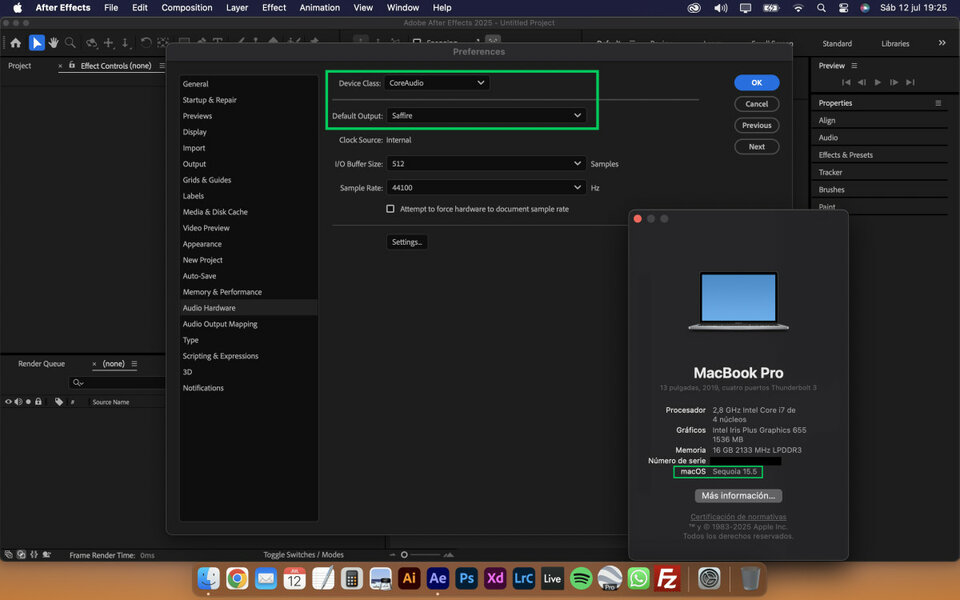The height and width of the screenshot is (600, 960).
Task: Open the Device Class dropdown
Action: tap(437, 83)
